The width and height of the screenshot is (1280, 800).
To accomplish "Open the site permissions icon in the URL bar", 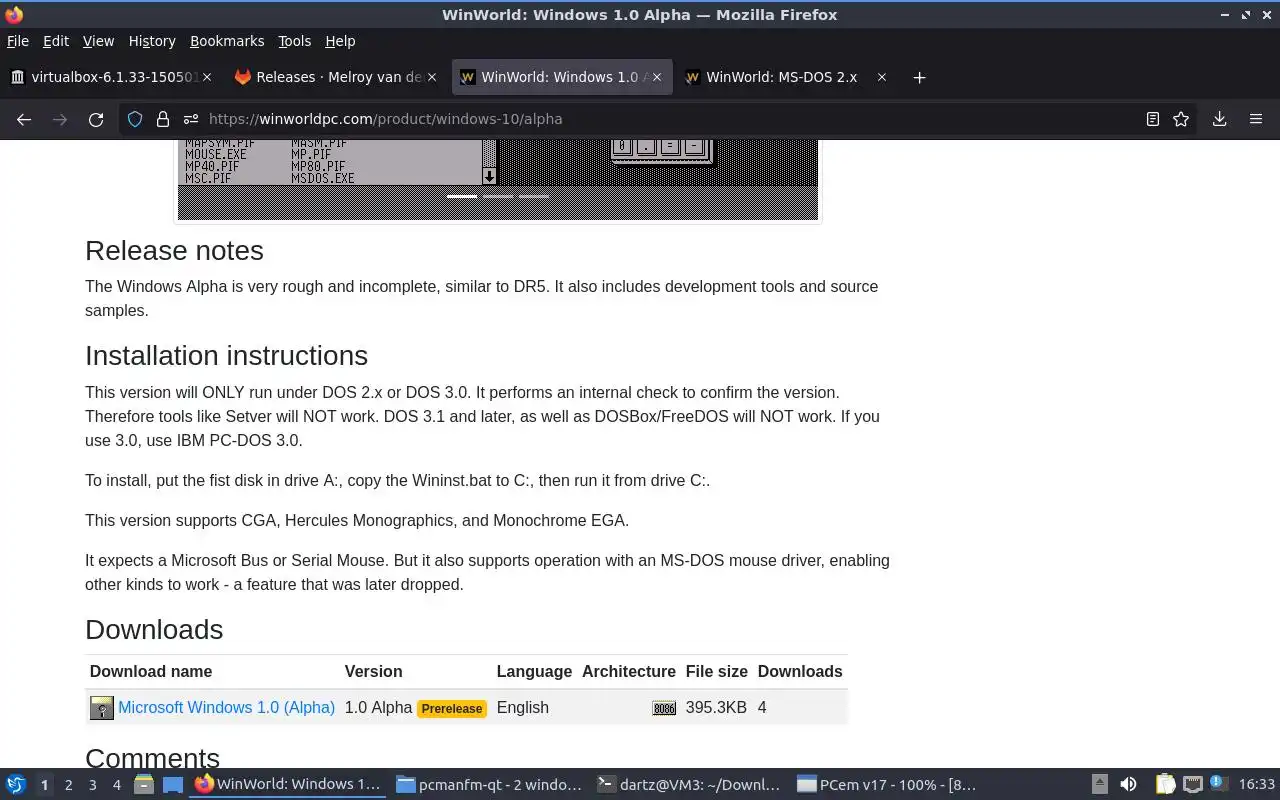I will [189, 119].
